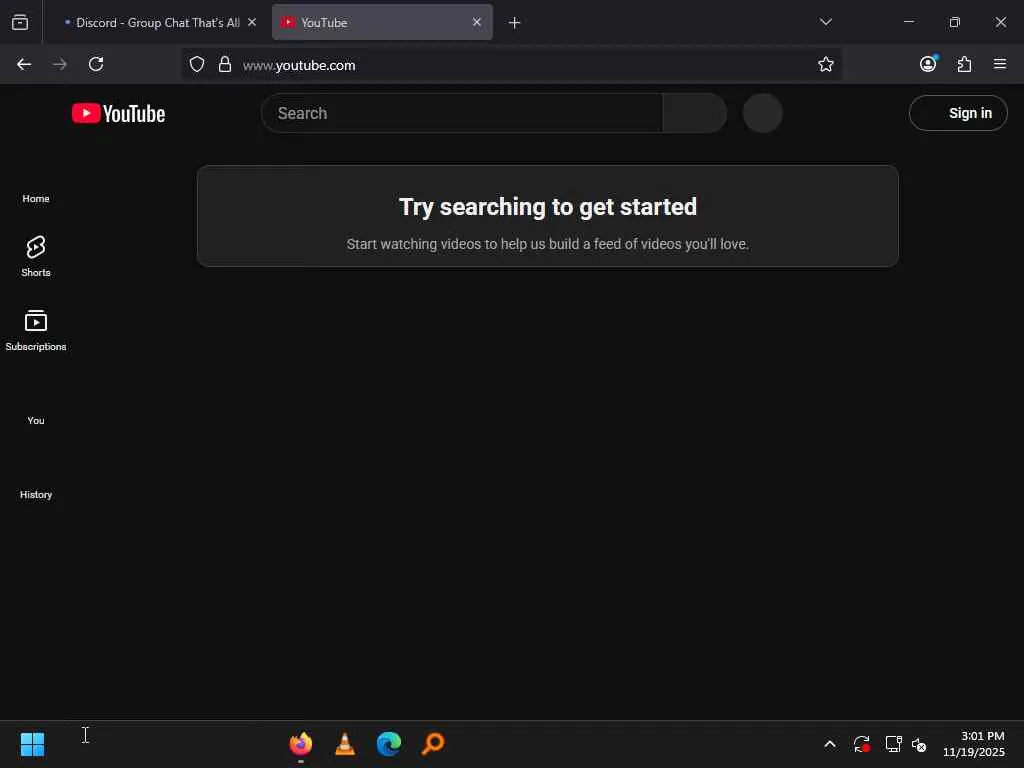The image size is (1024, 768).
Task: Click the YouTube Search input field
Action: coord(462,113)
